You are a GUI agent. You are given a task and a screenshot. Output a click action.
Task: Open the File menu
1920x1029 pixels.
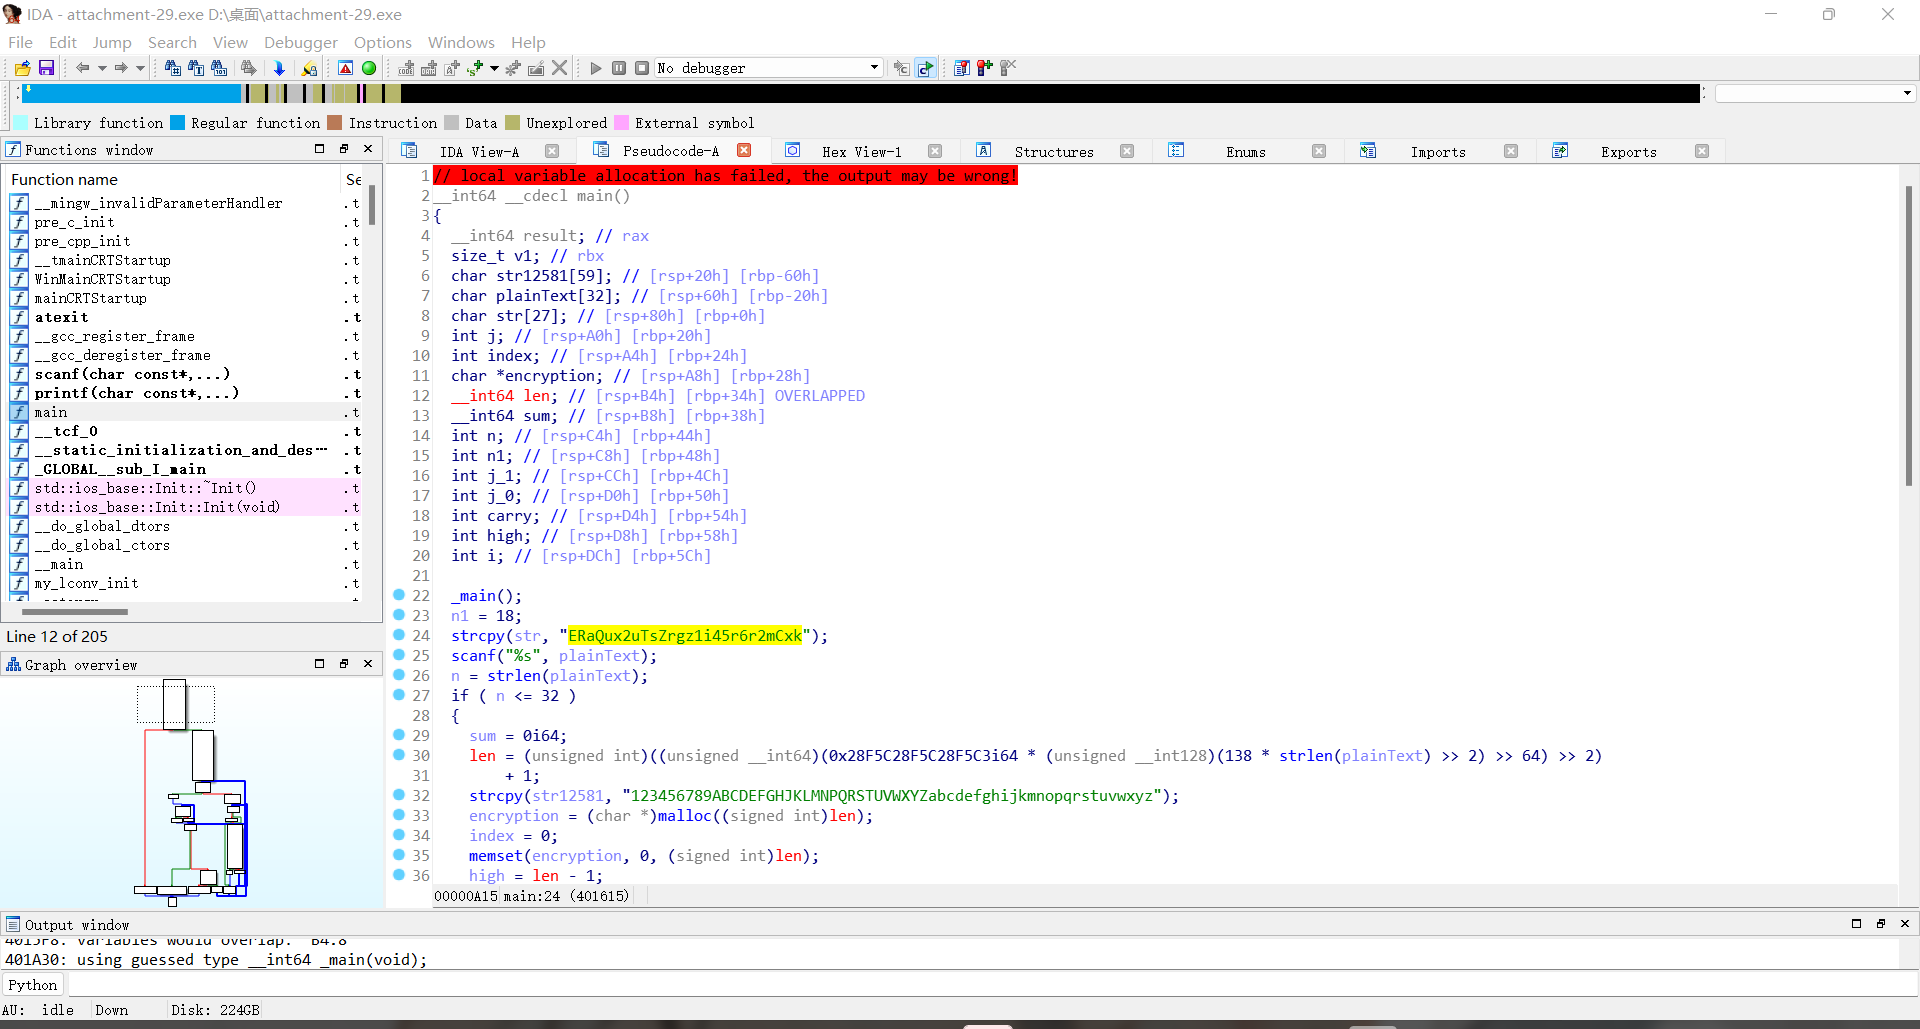pos(20,42)
